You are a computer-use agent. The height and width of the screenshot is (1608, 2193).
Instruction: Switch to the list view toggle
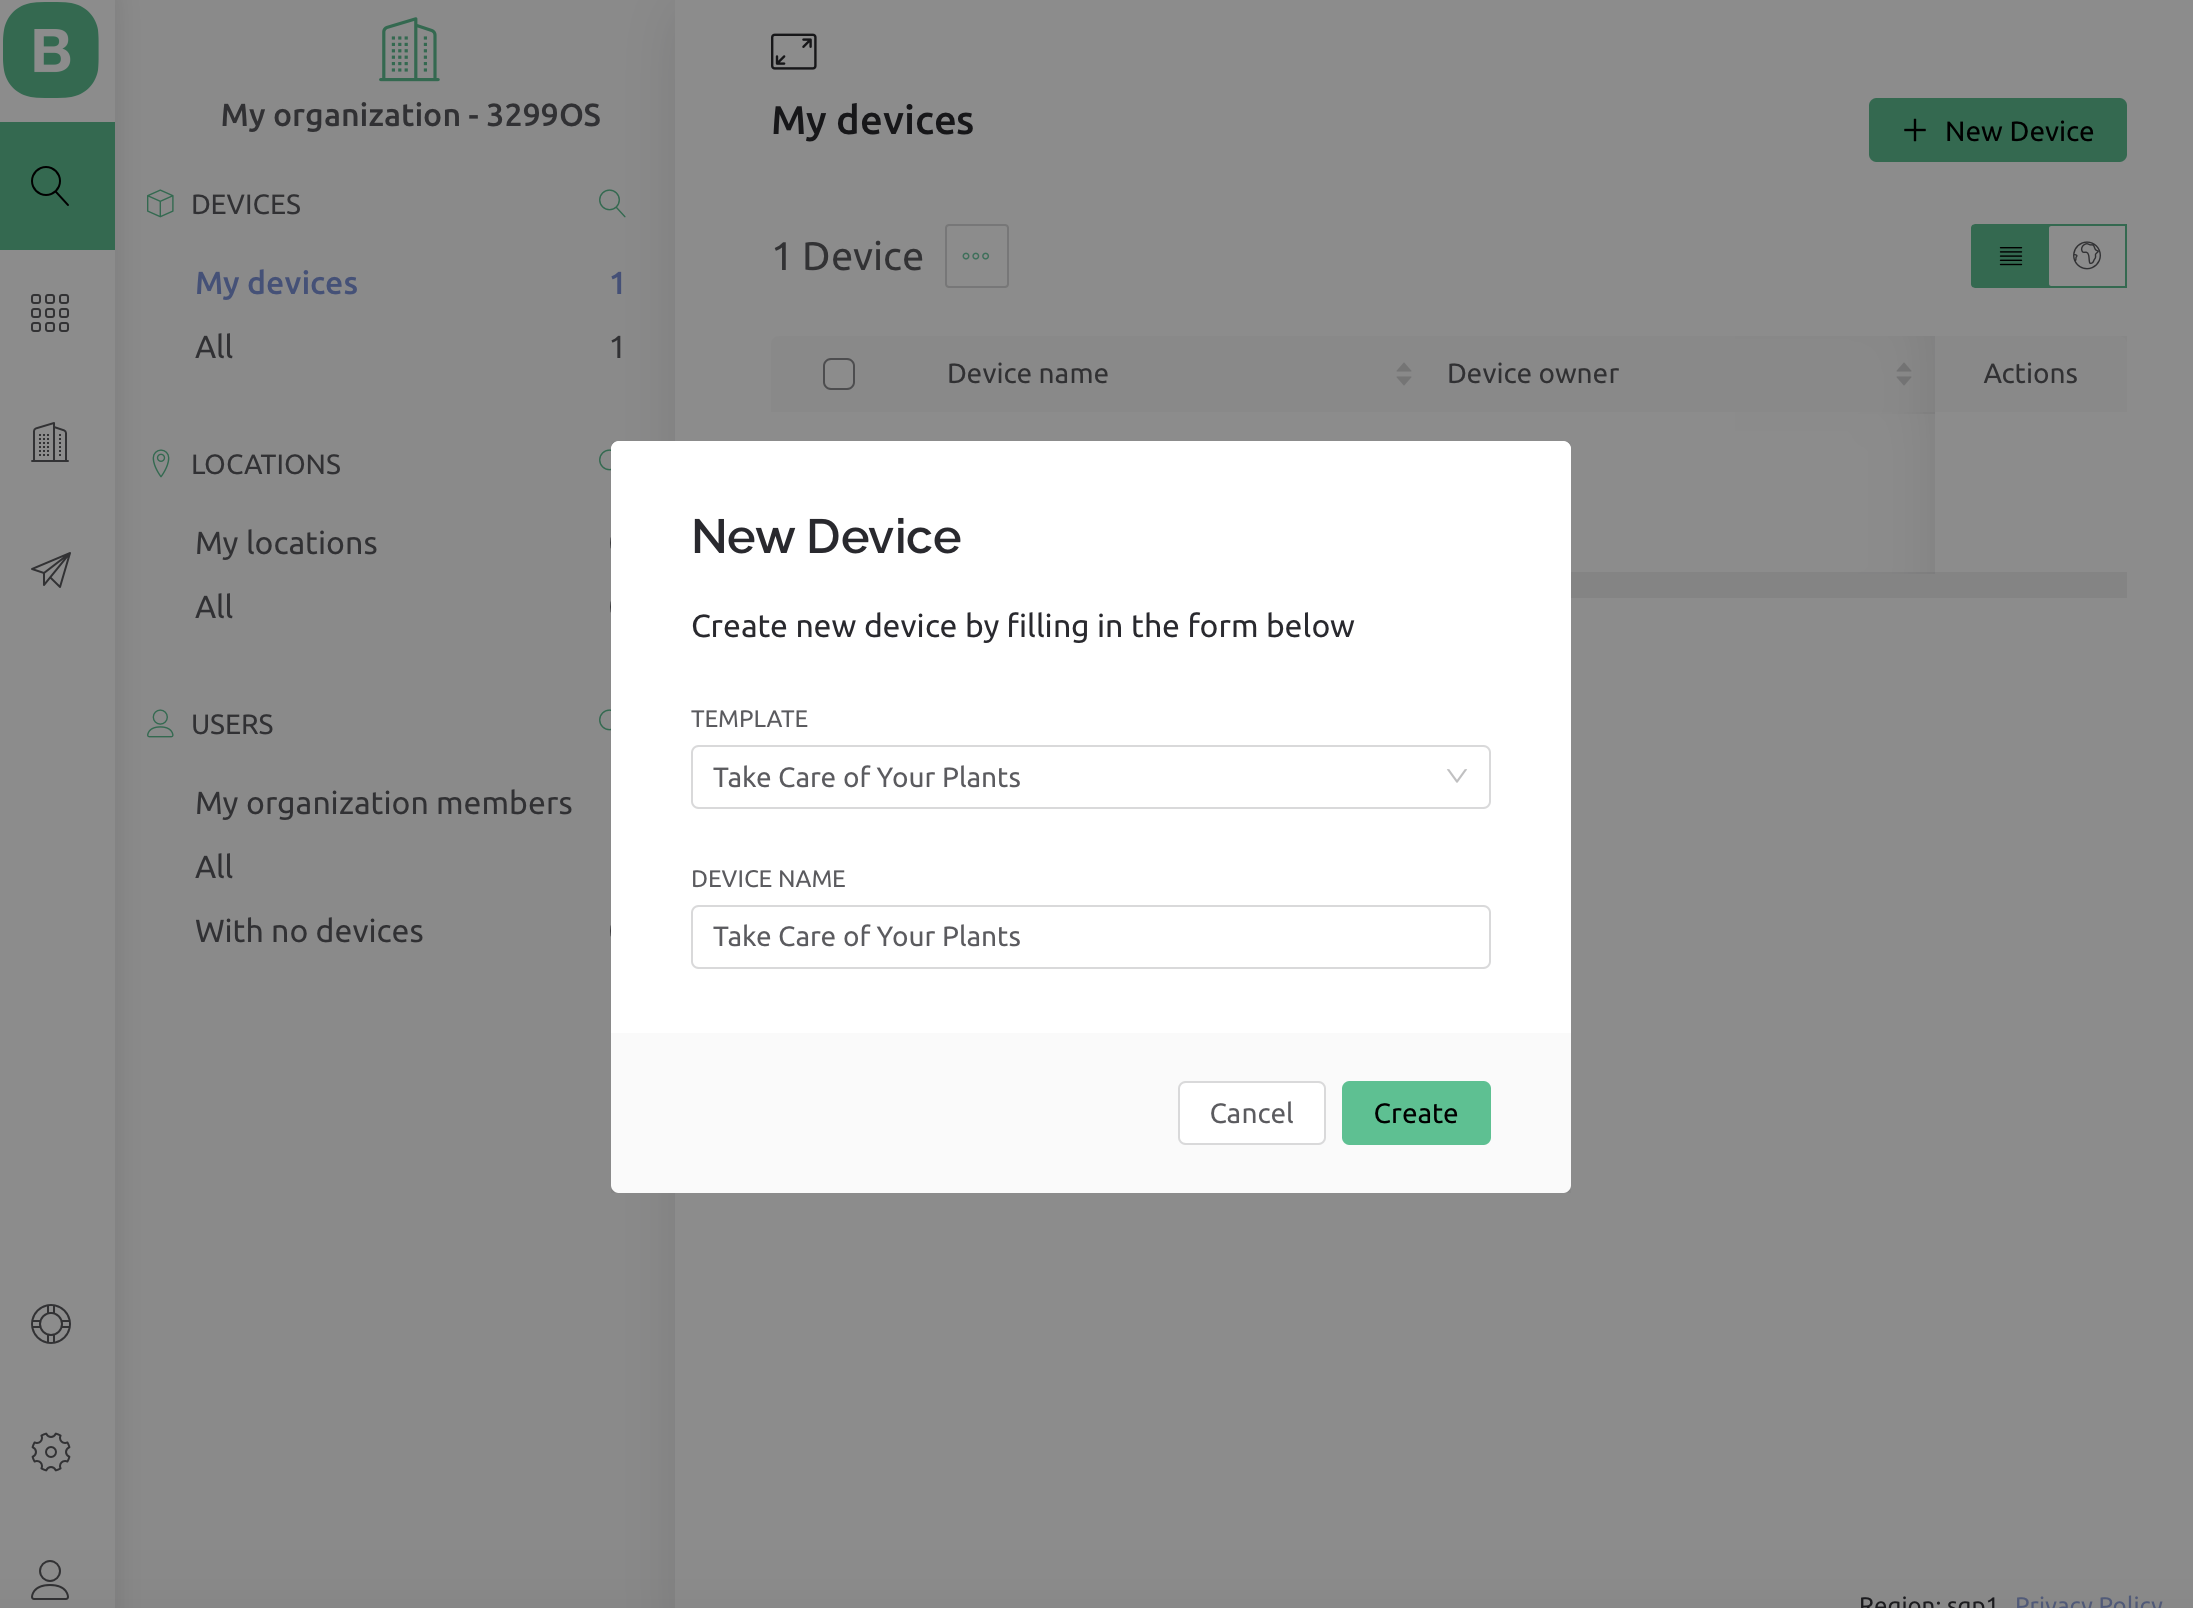[2010, 256]
